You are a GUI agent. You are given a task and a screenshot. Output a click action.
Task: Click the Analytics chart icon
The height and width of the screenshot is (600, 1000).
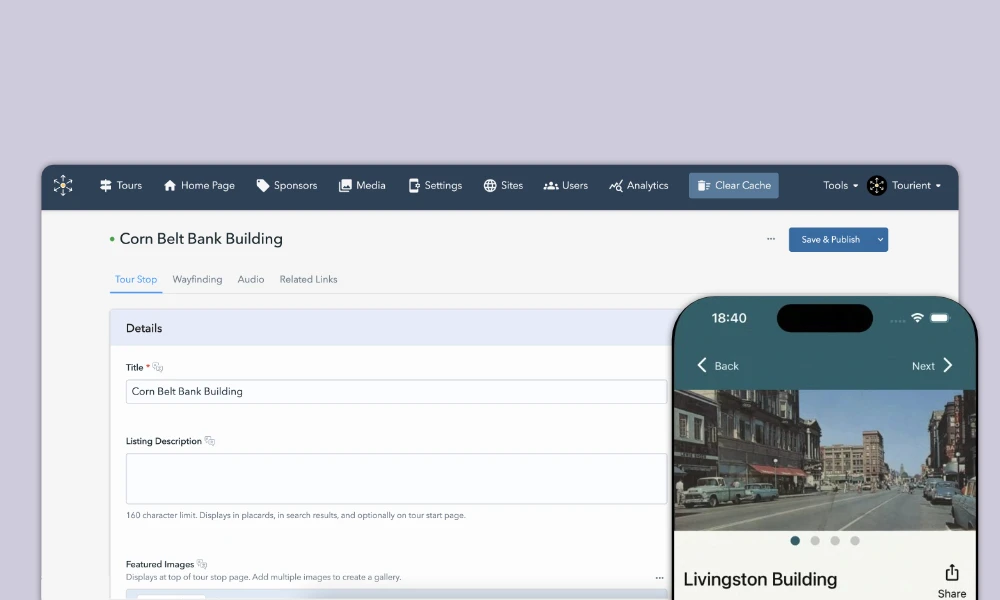(615, 186)
